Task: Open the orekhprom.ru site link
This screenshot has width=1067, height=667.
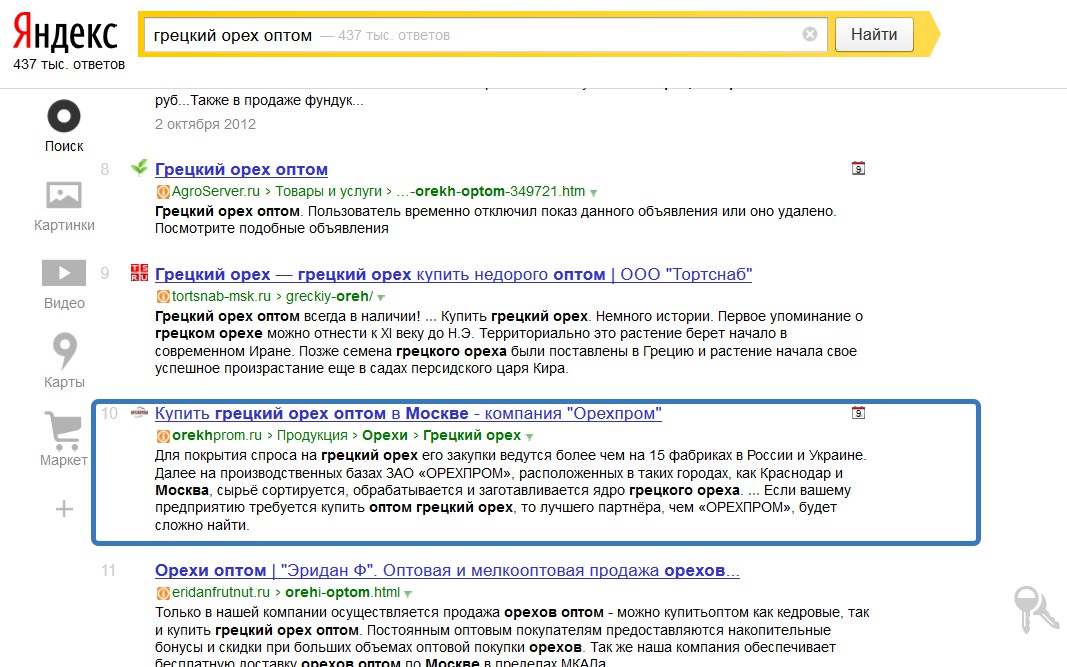Action: [216, 435]
